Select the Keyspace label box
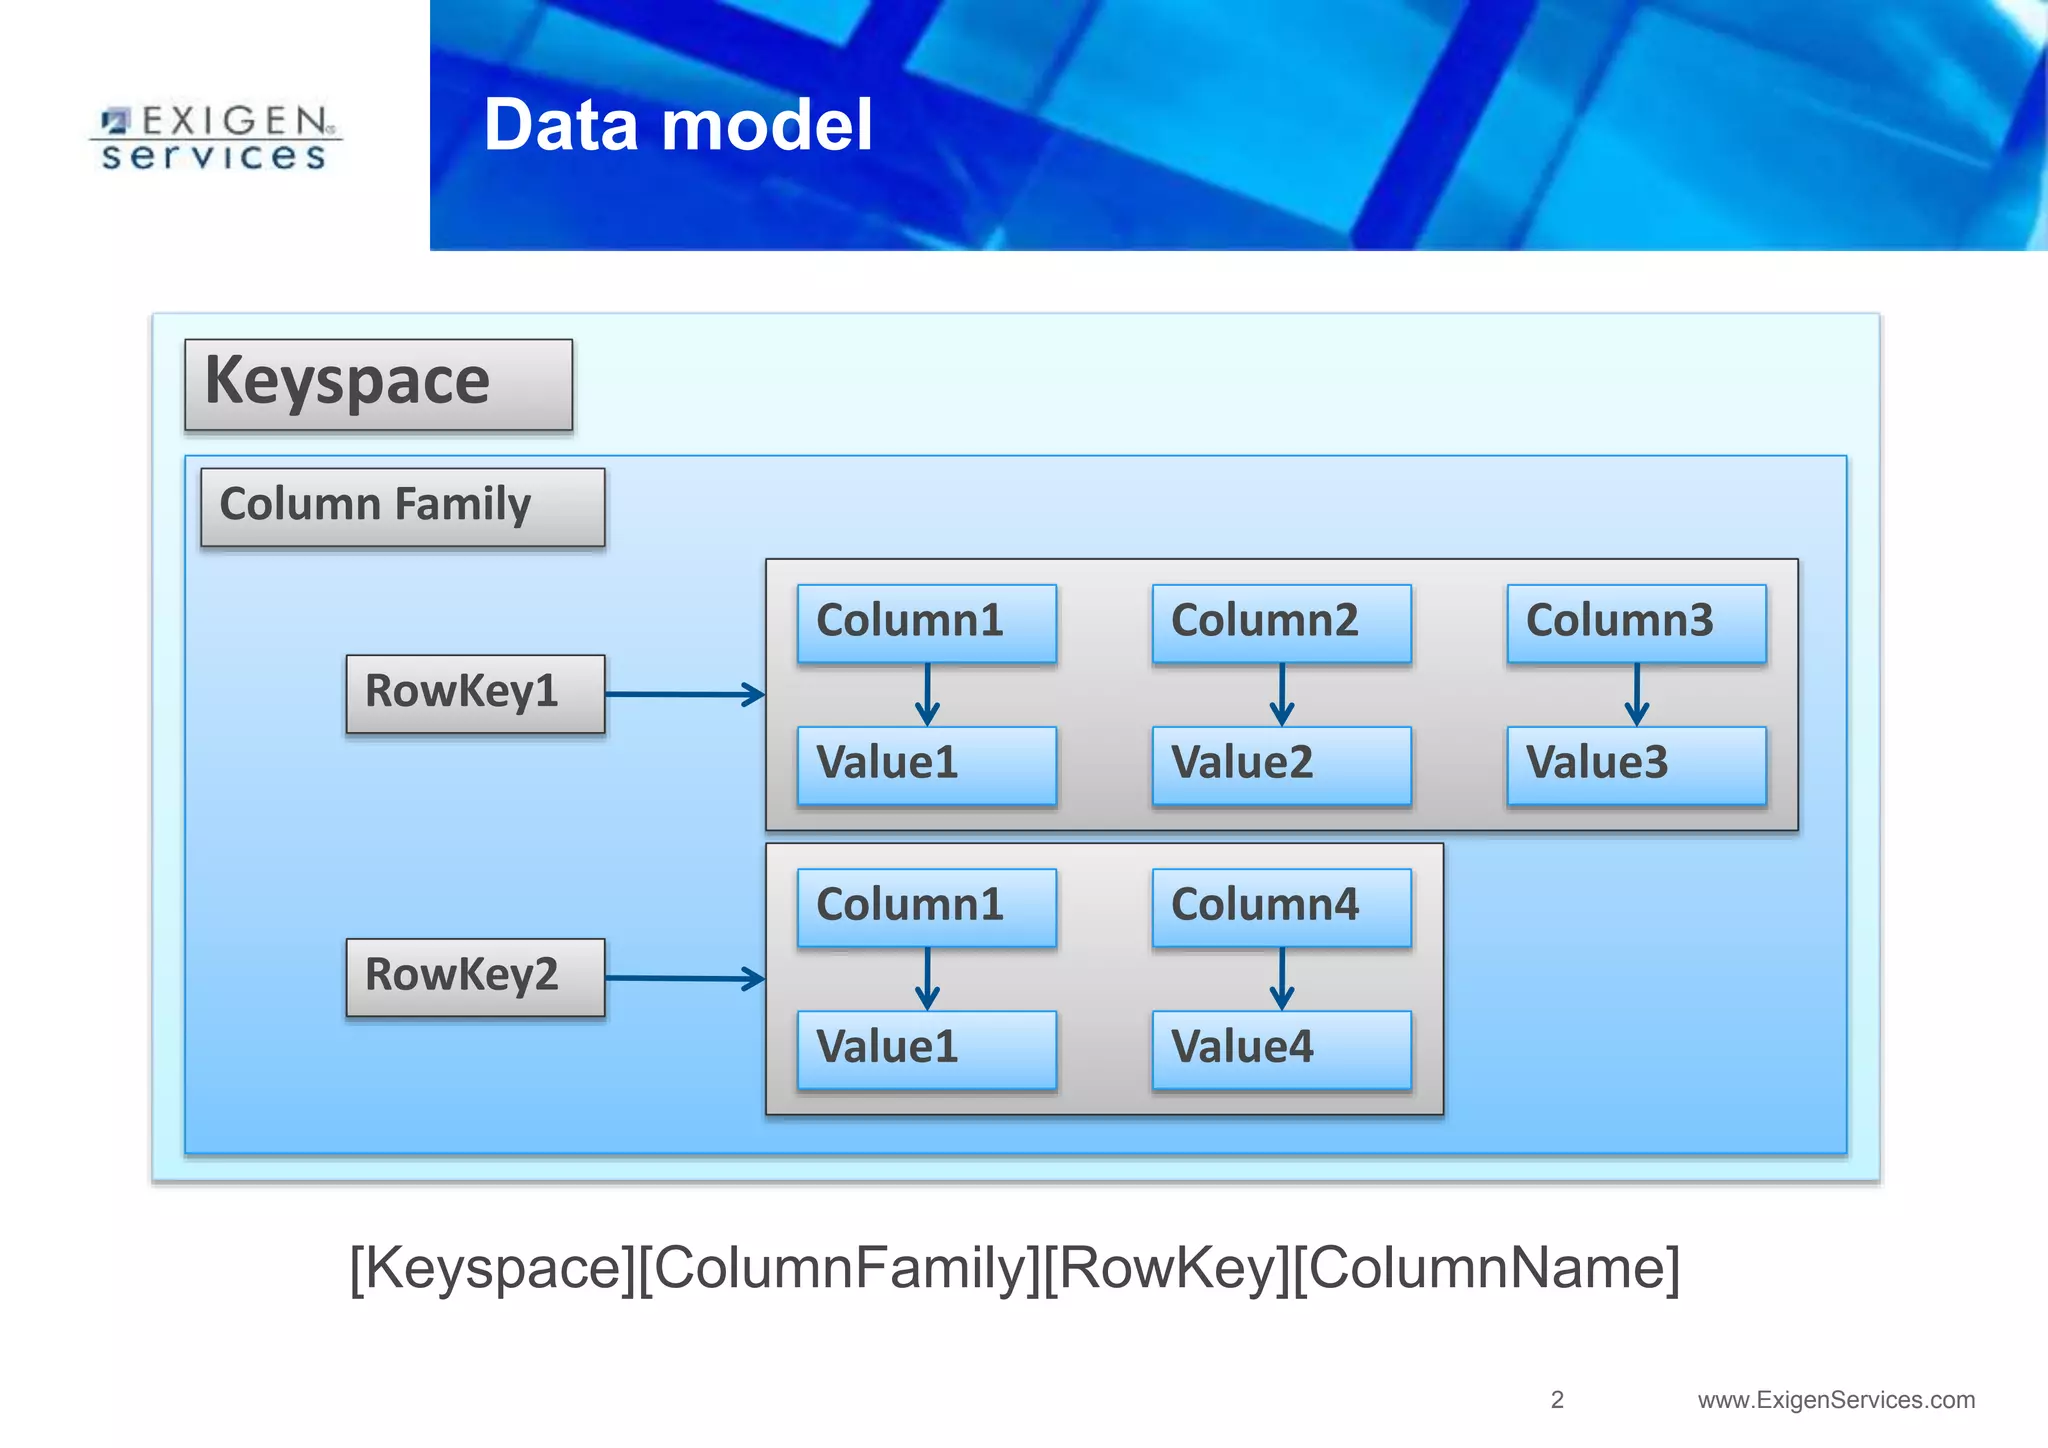 coord(378,385)
